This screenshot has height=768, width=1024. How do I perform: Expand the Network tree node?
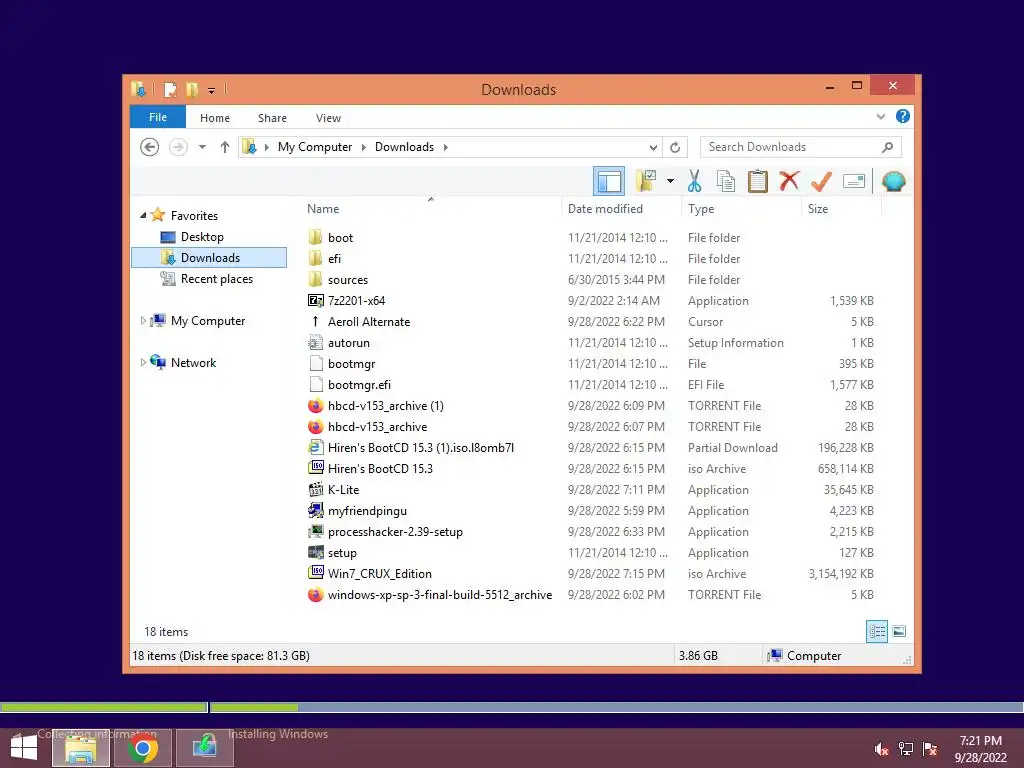[143, 362]
